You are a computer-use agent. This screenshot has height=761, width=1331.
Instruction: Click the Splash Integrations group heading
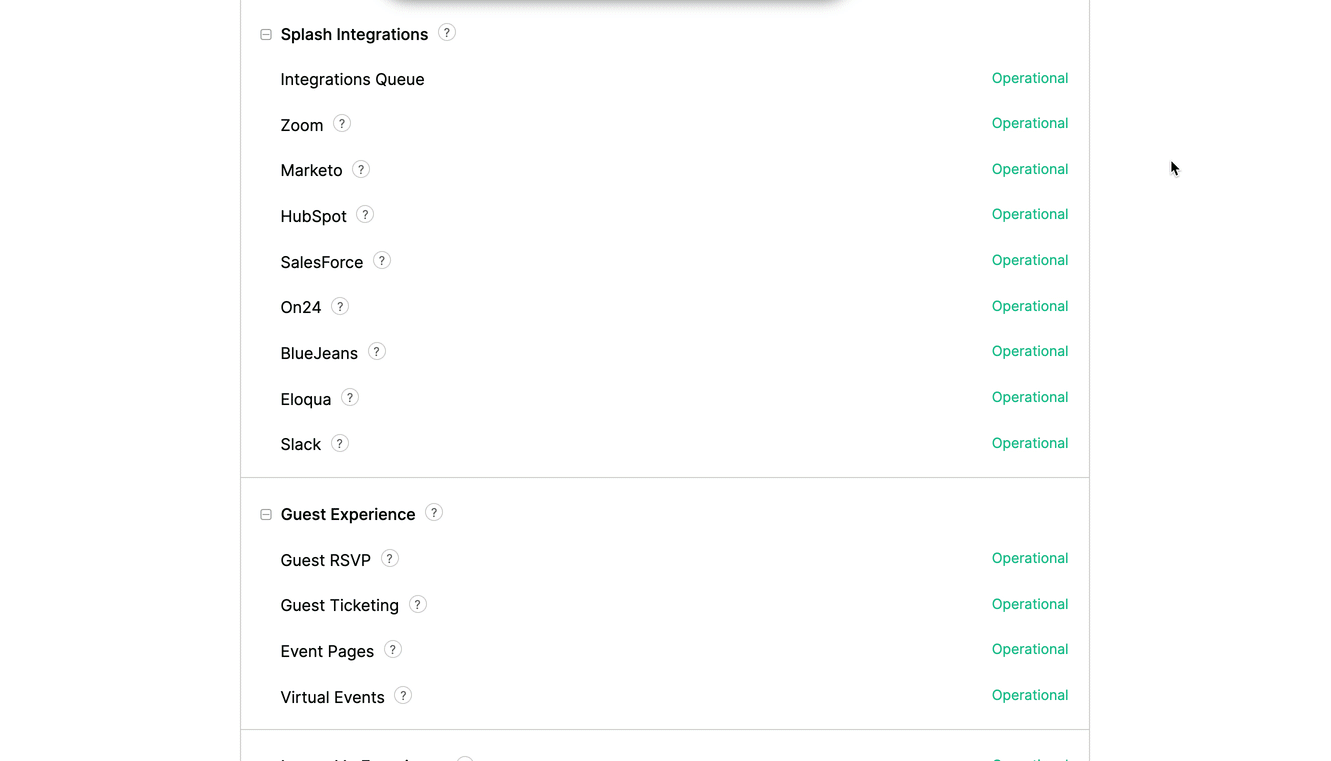coord(354,35)
